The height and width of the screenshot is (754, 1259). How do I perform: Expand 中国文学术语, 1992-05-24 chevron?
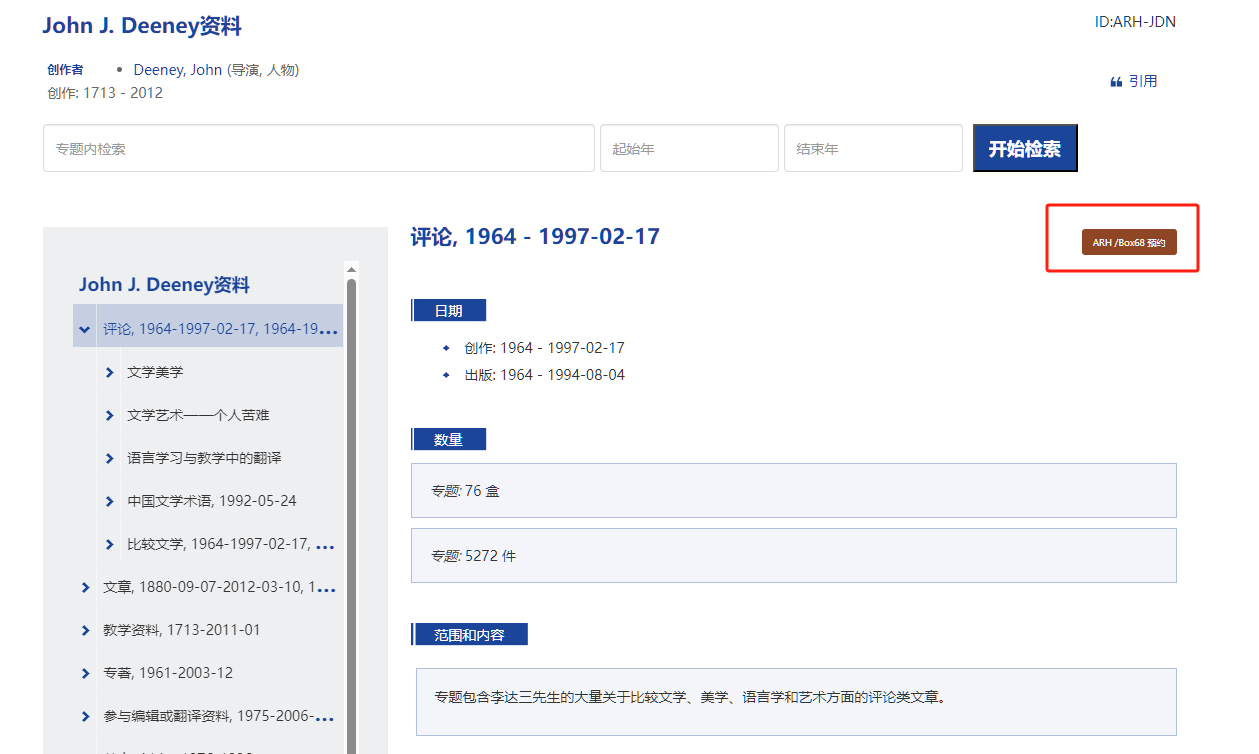point(110,501)
